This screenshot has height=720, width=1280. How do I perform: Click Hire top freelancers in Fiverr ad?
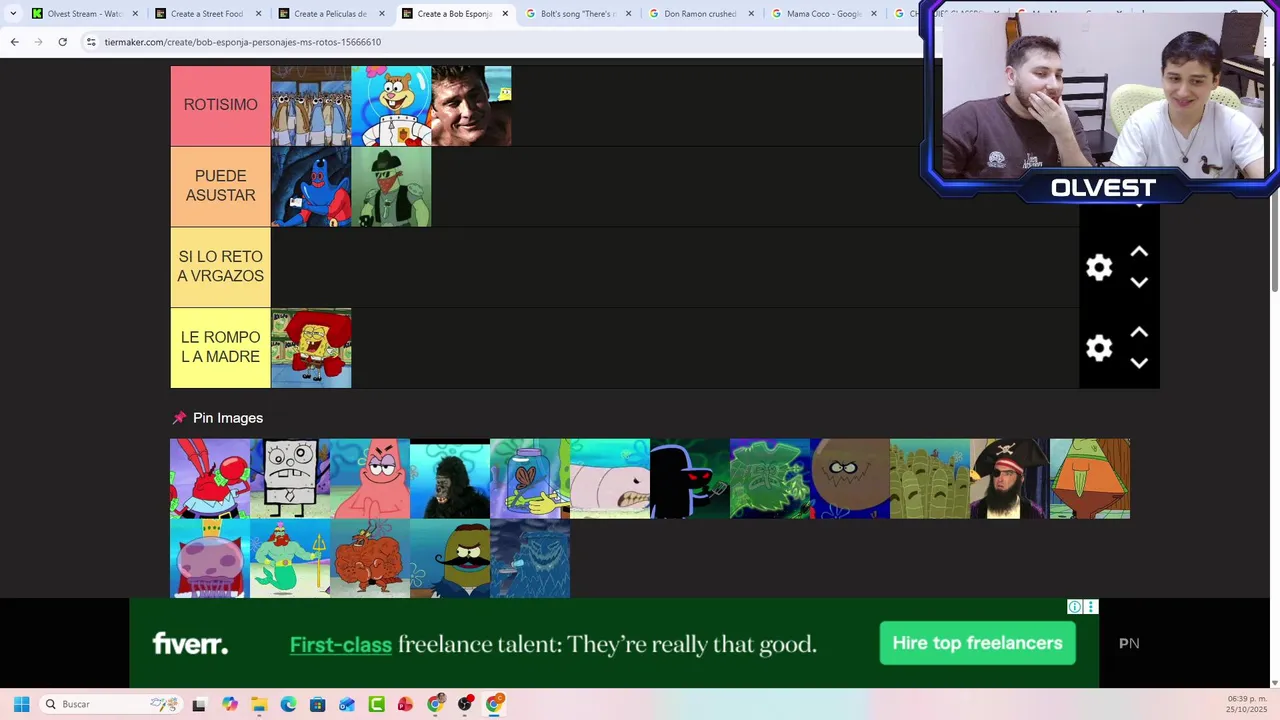(x=977, y=643)
